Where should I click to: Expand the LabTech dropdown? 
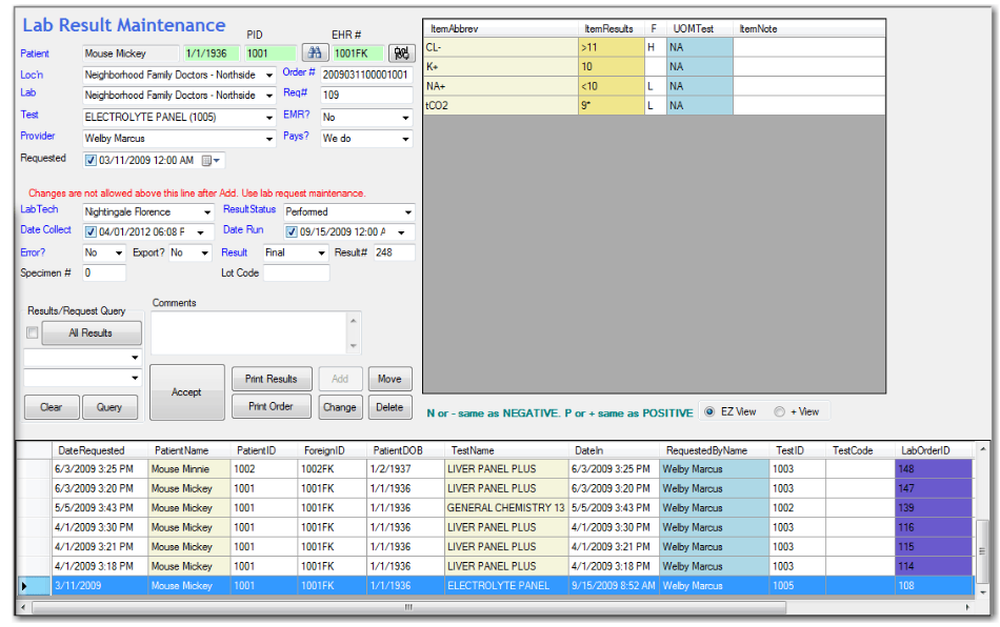pyautogui.click(x=207, y=212)
